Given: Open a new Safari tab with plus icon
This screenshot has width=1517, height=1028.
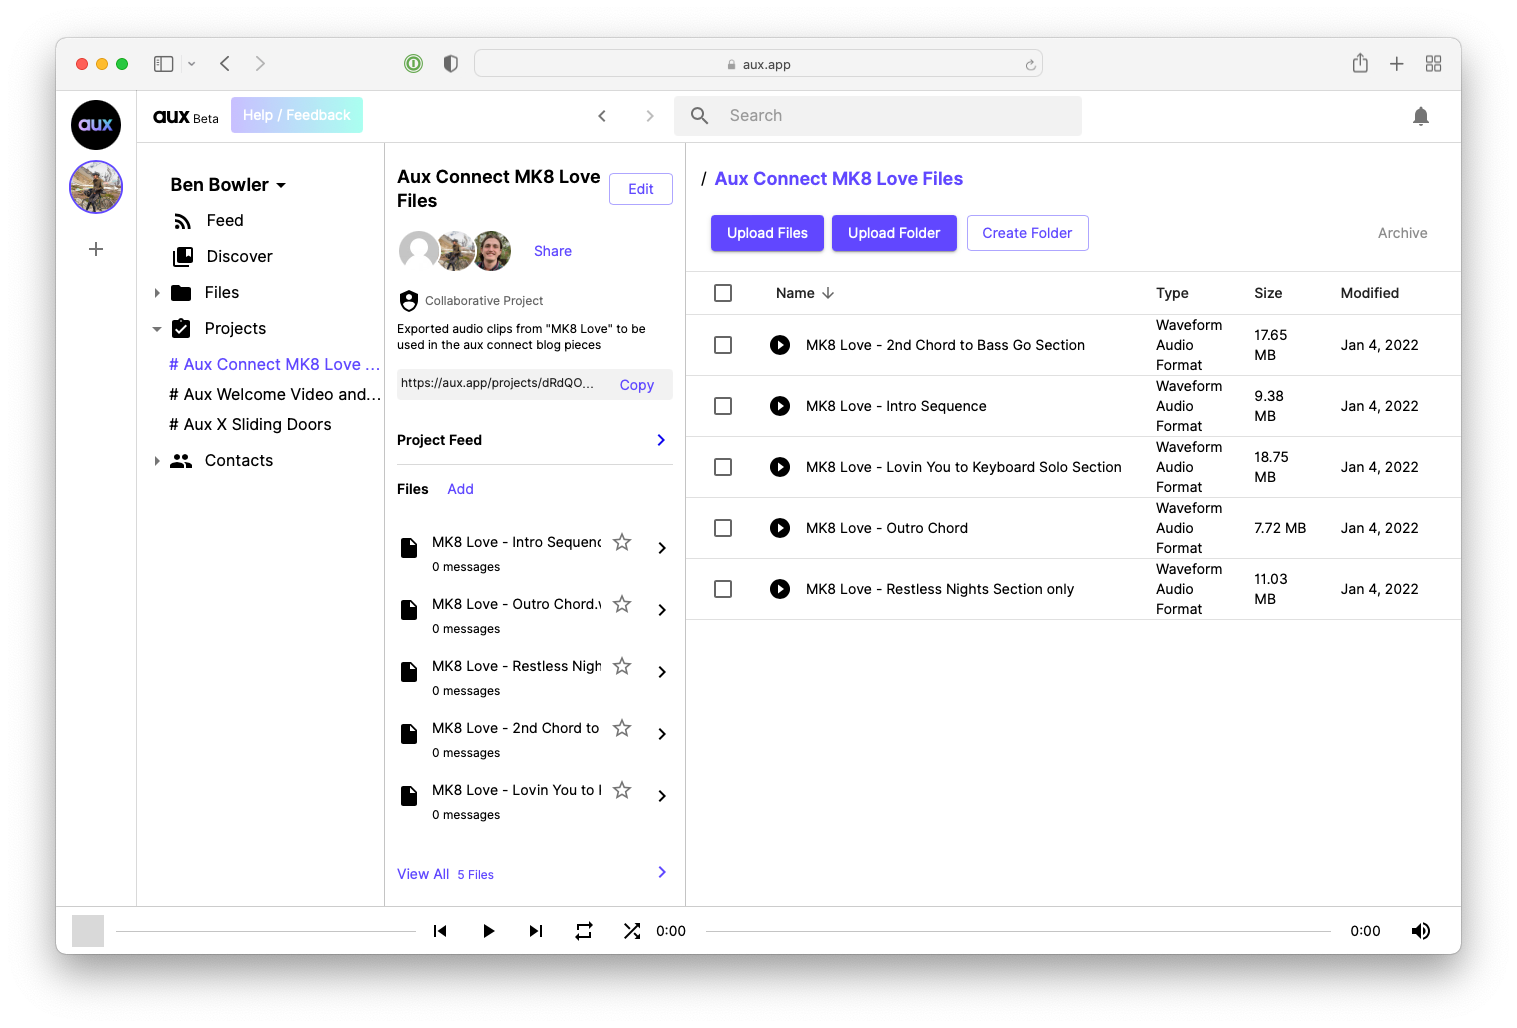Looking at the screenshot, I should click(1397, 64).
